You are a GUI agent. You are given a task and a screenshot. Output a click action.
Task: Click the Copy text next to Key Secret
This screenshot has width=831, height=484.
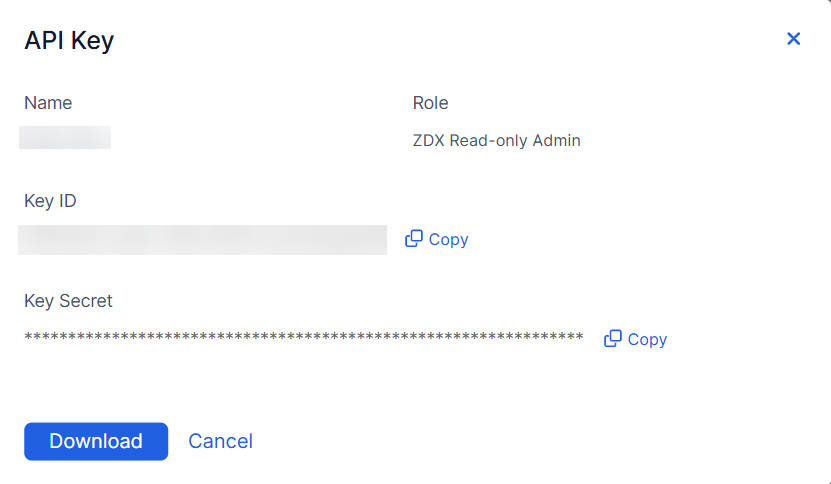(x=647, y=340)
